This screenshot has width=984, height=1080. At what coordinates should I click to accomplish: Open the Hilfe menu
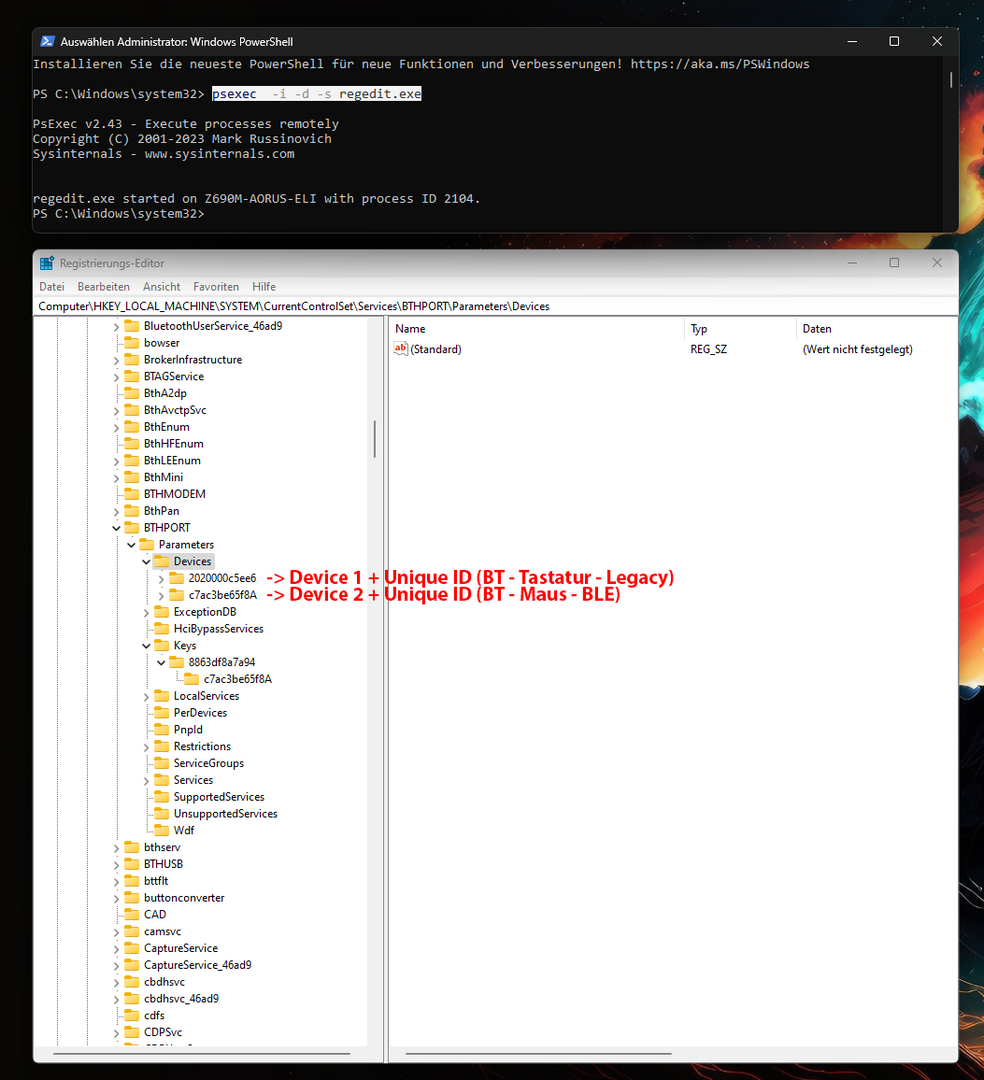264,287
